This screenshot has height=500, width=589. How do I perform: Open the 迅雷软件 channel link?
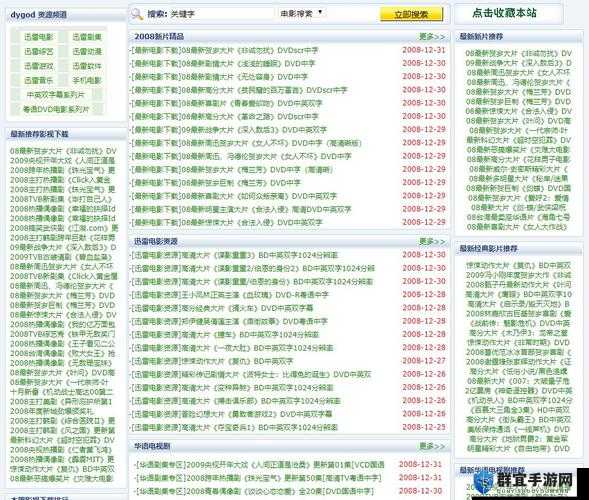coord(87,66)
